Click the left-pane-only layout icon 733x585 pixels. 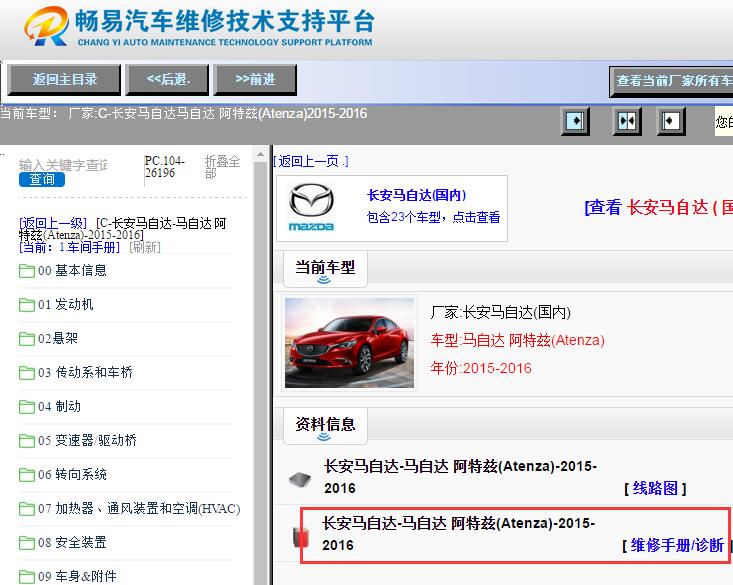[x=575, y=121]
